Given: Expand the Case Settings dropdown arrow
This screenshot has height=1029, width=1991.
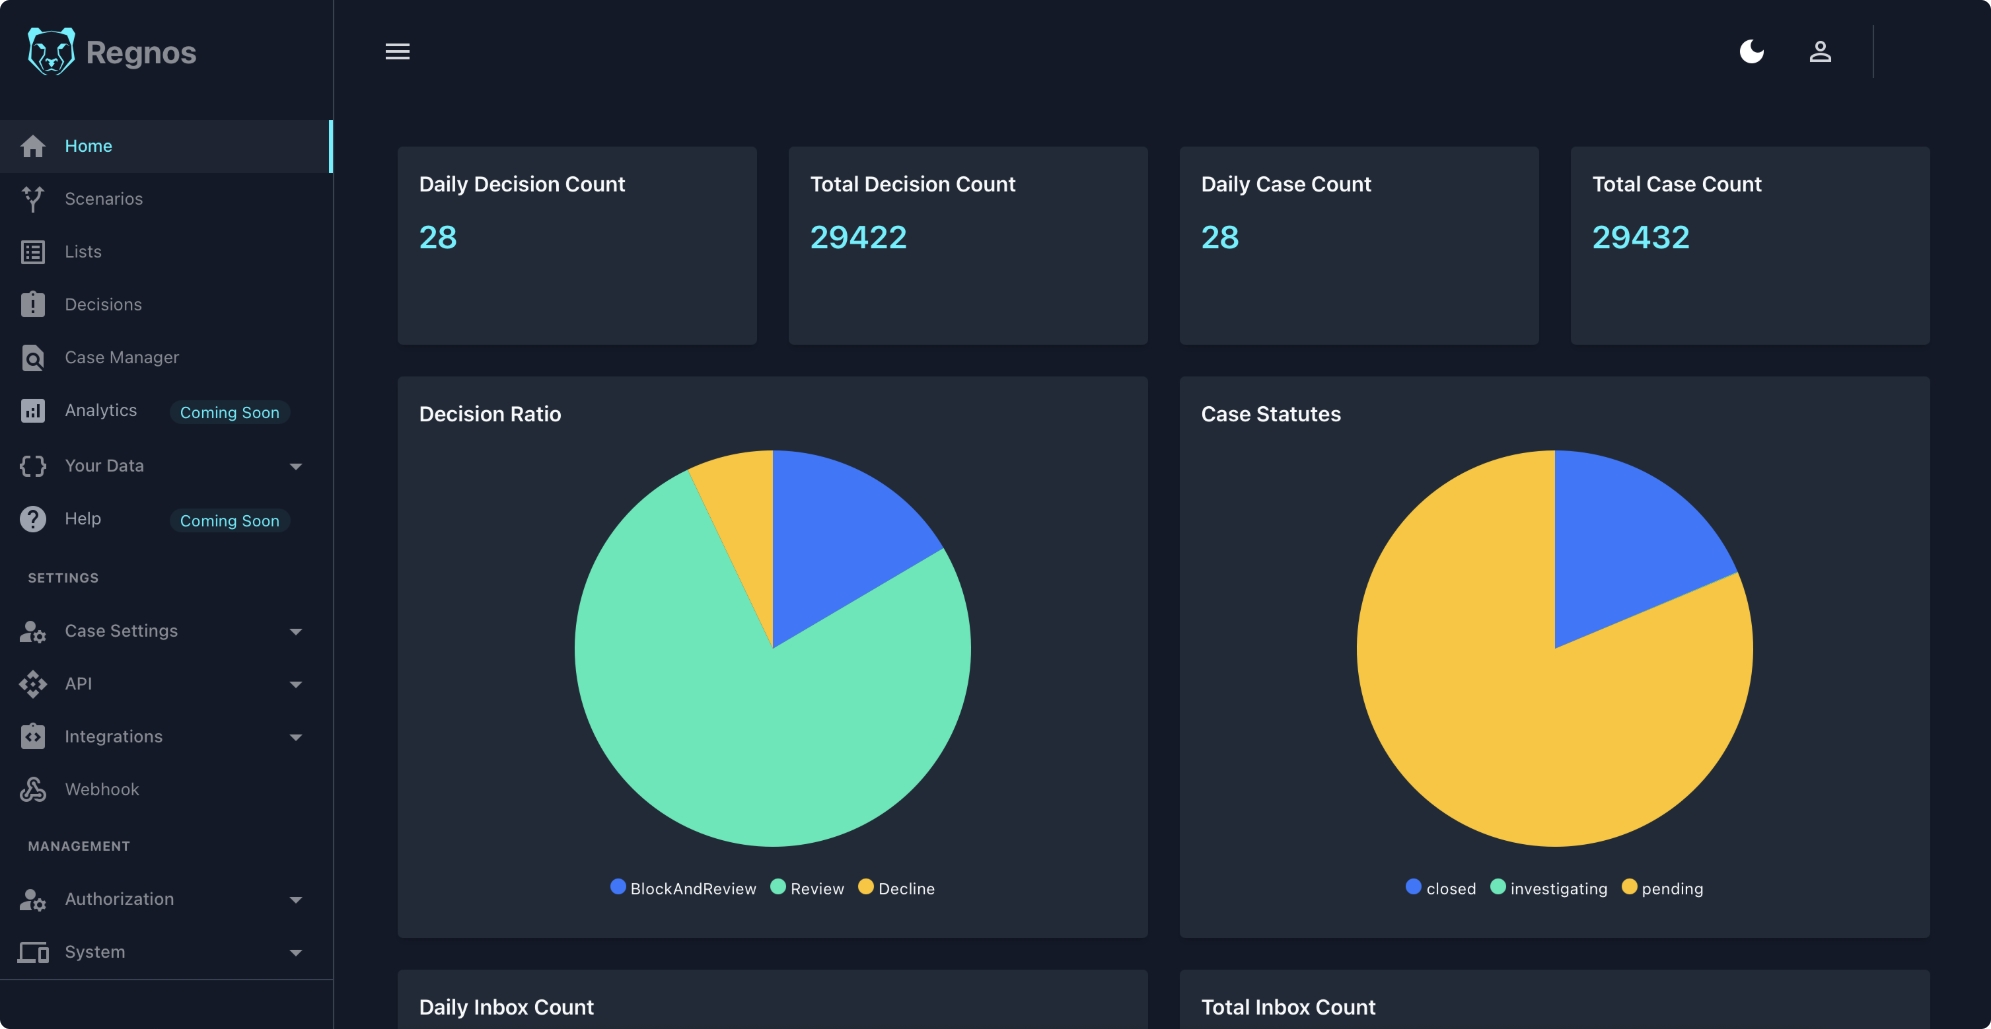Looking at the screenshot, I should 295,631.
